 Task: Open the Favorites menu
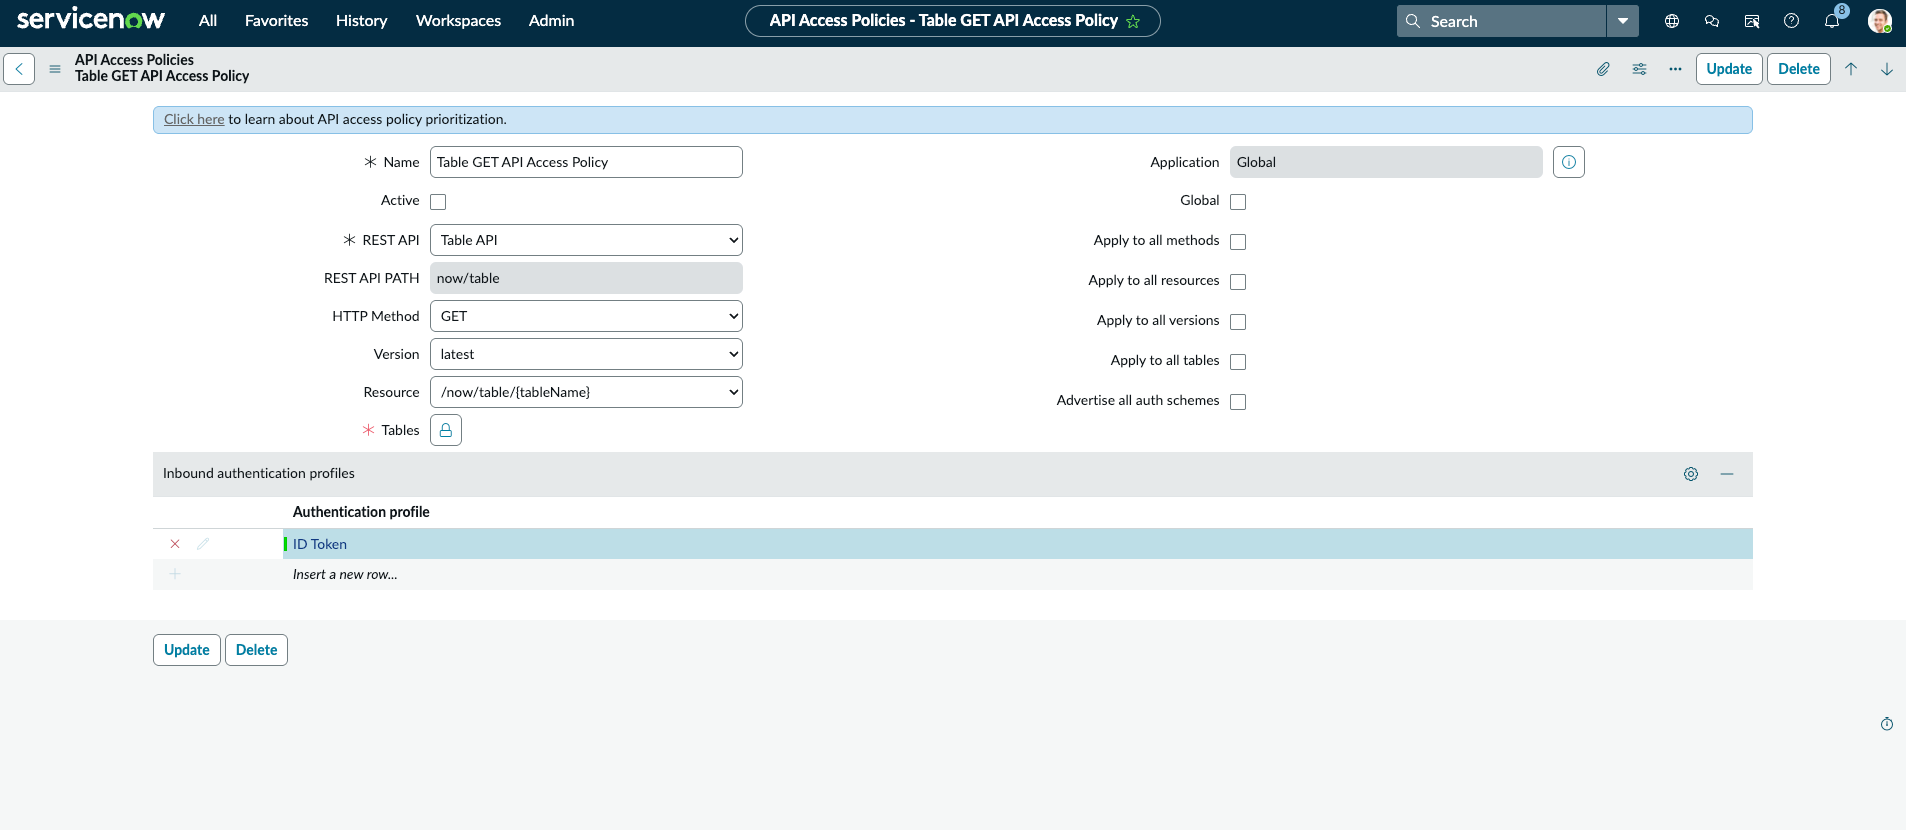click(x=277, y=21)
